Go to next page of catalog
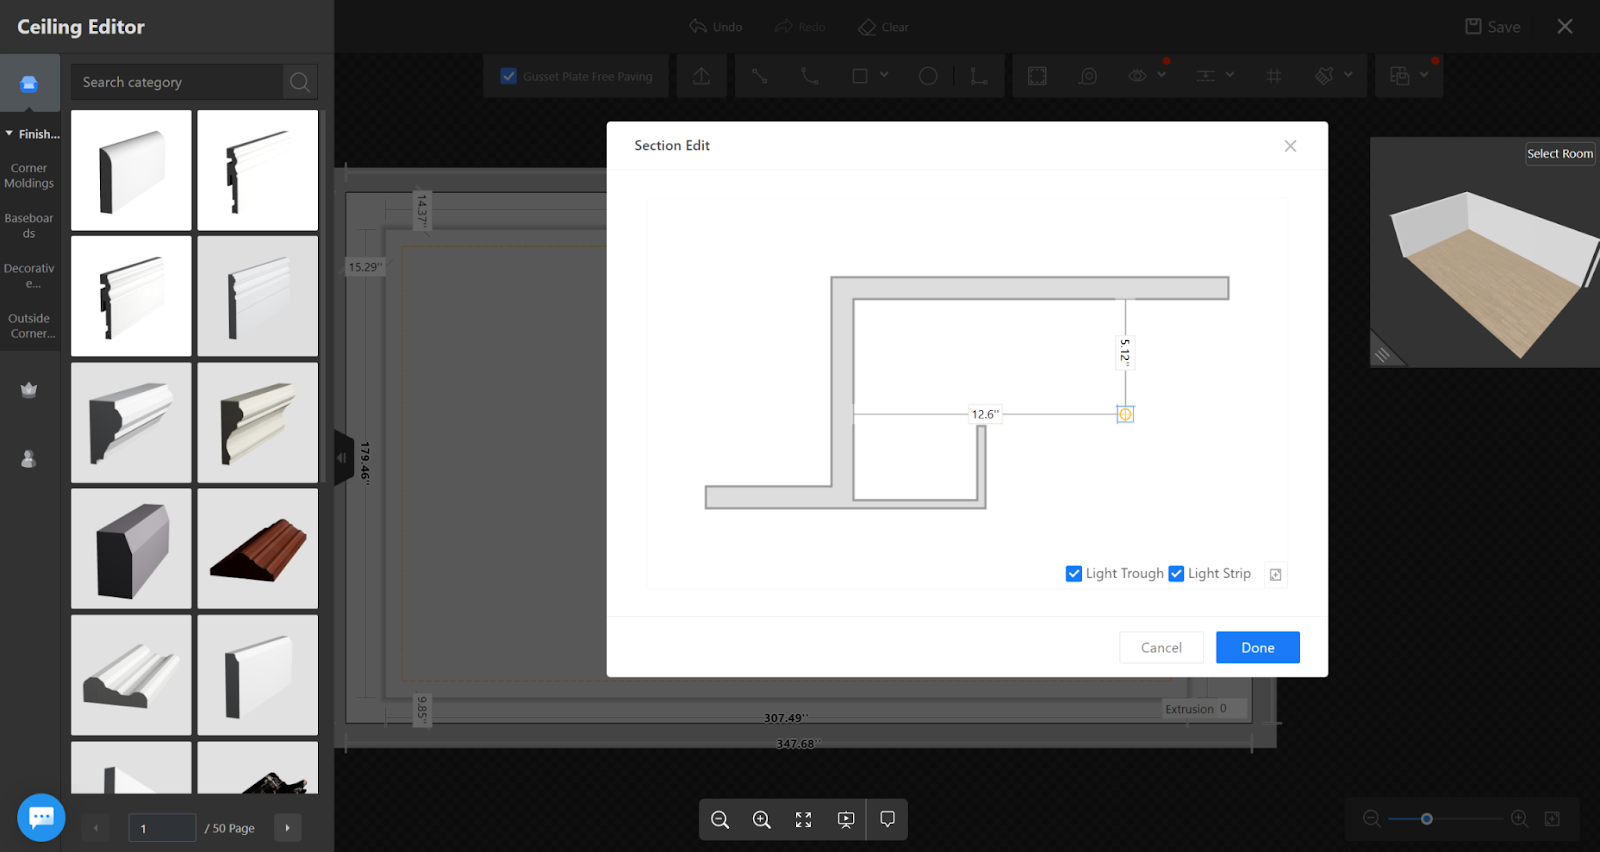Screen dimensions: 1600x852 click(287, 828)
